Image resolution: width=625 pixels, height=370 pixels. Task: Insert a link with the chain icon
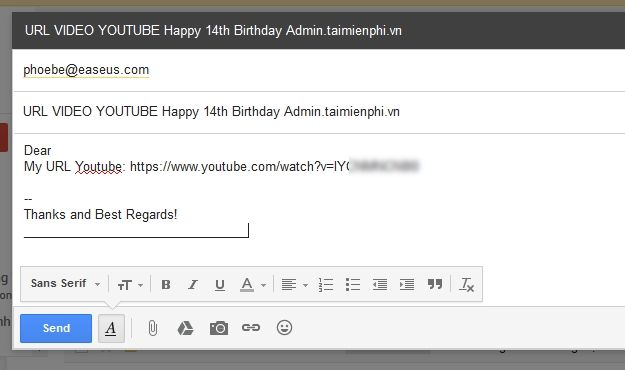click(251, 328)
